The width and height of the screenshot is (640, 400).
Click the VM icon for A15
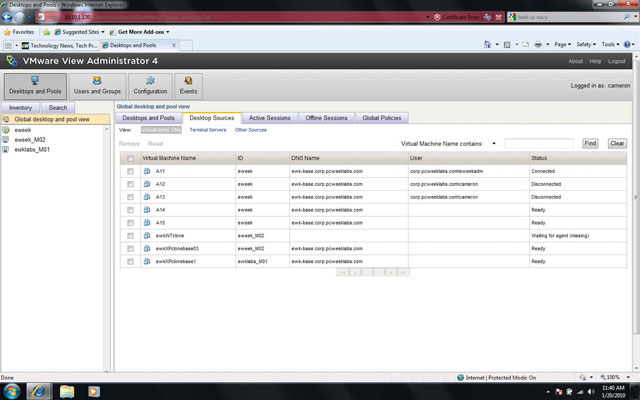(147, 223)
